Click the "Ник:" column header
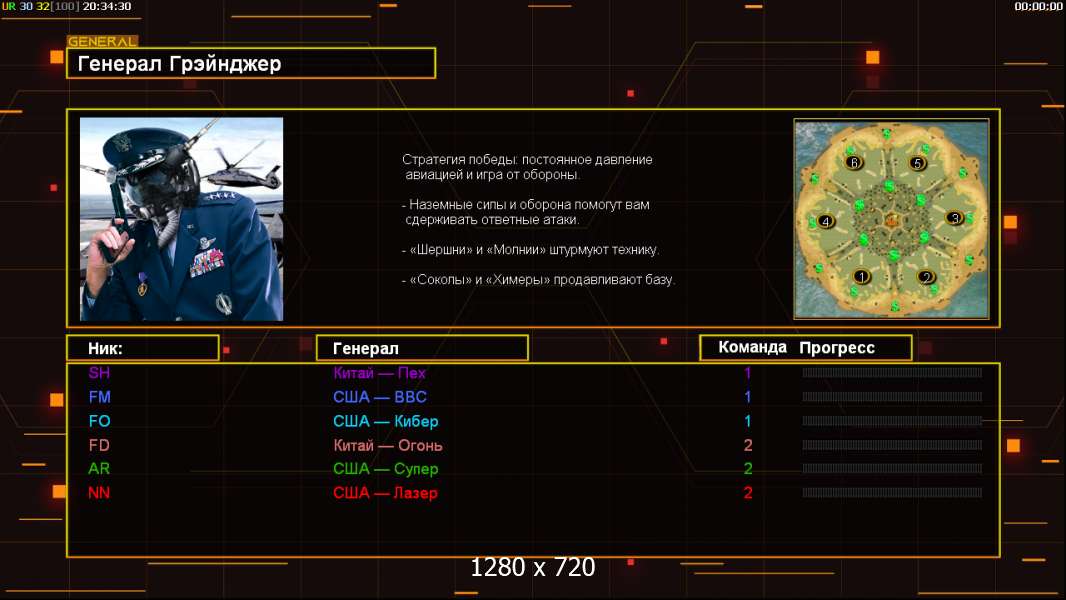This screenshot has height=600, width=1066. point(143,348)
